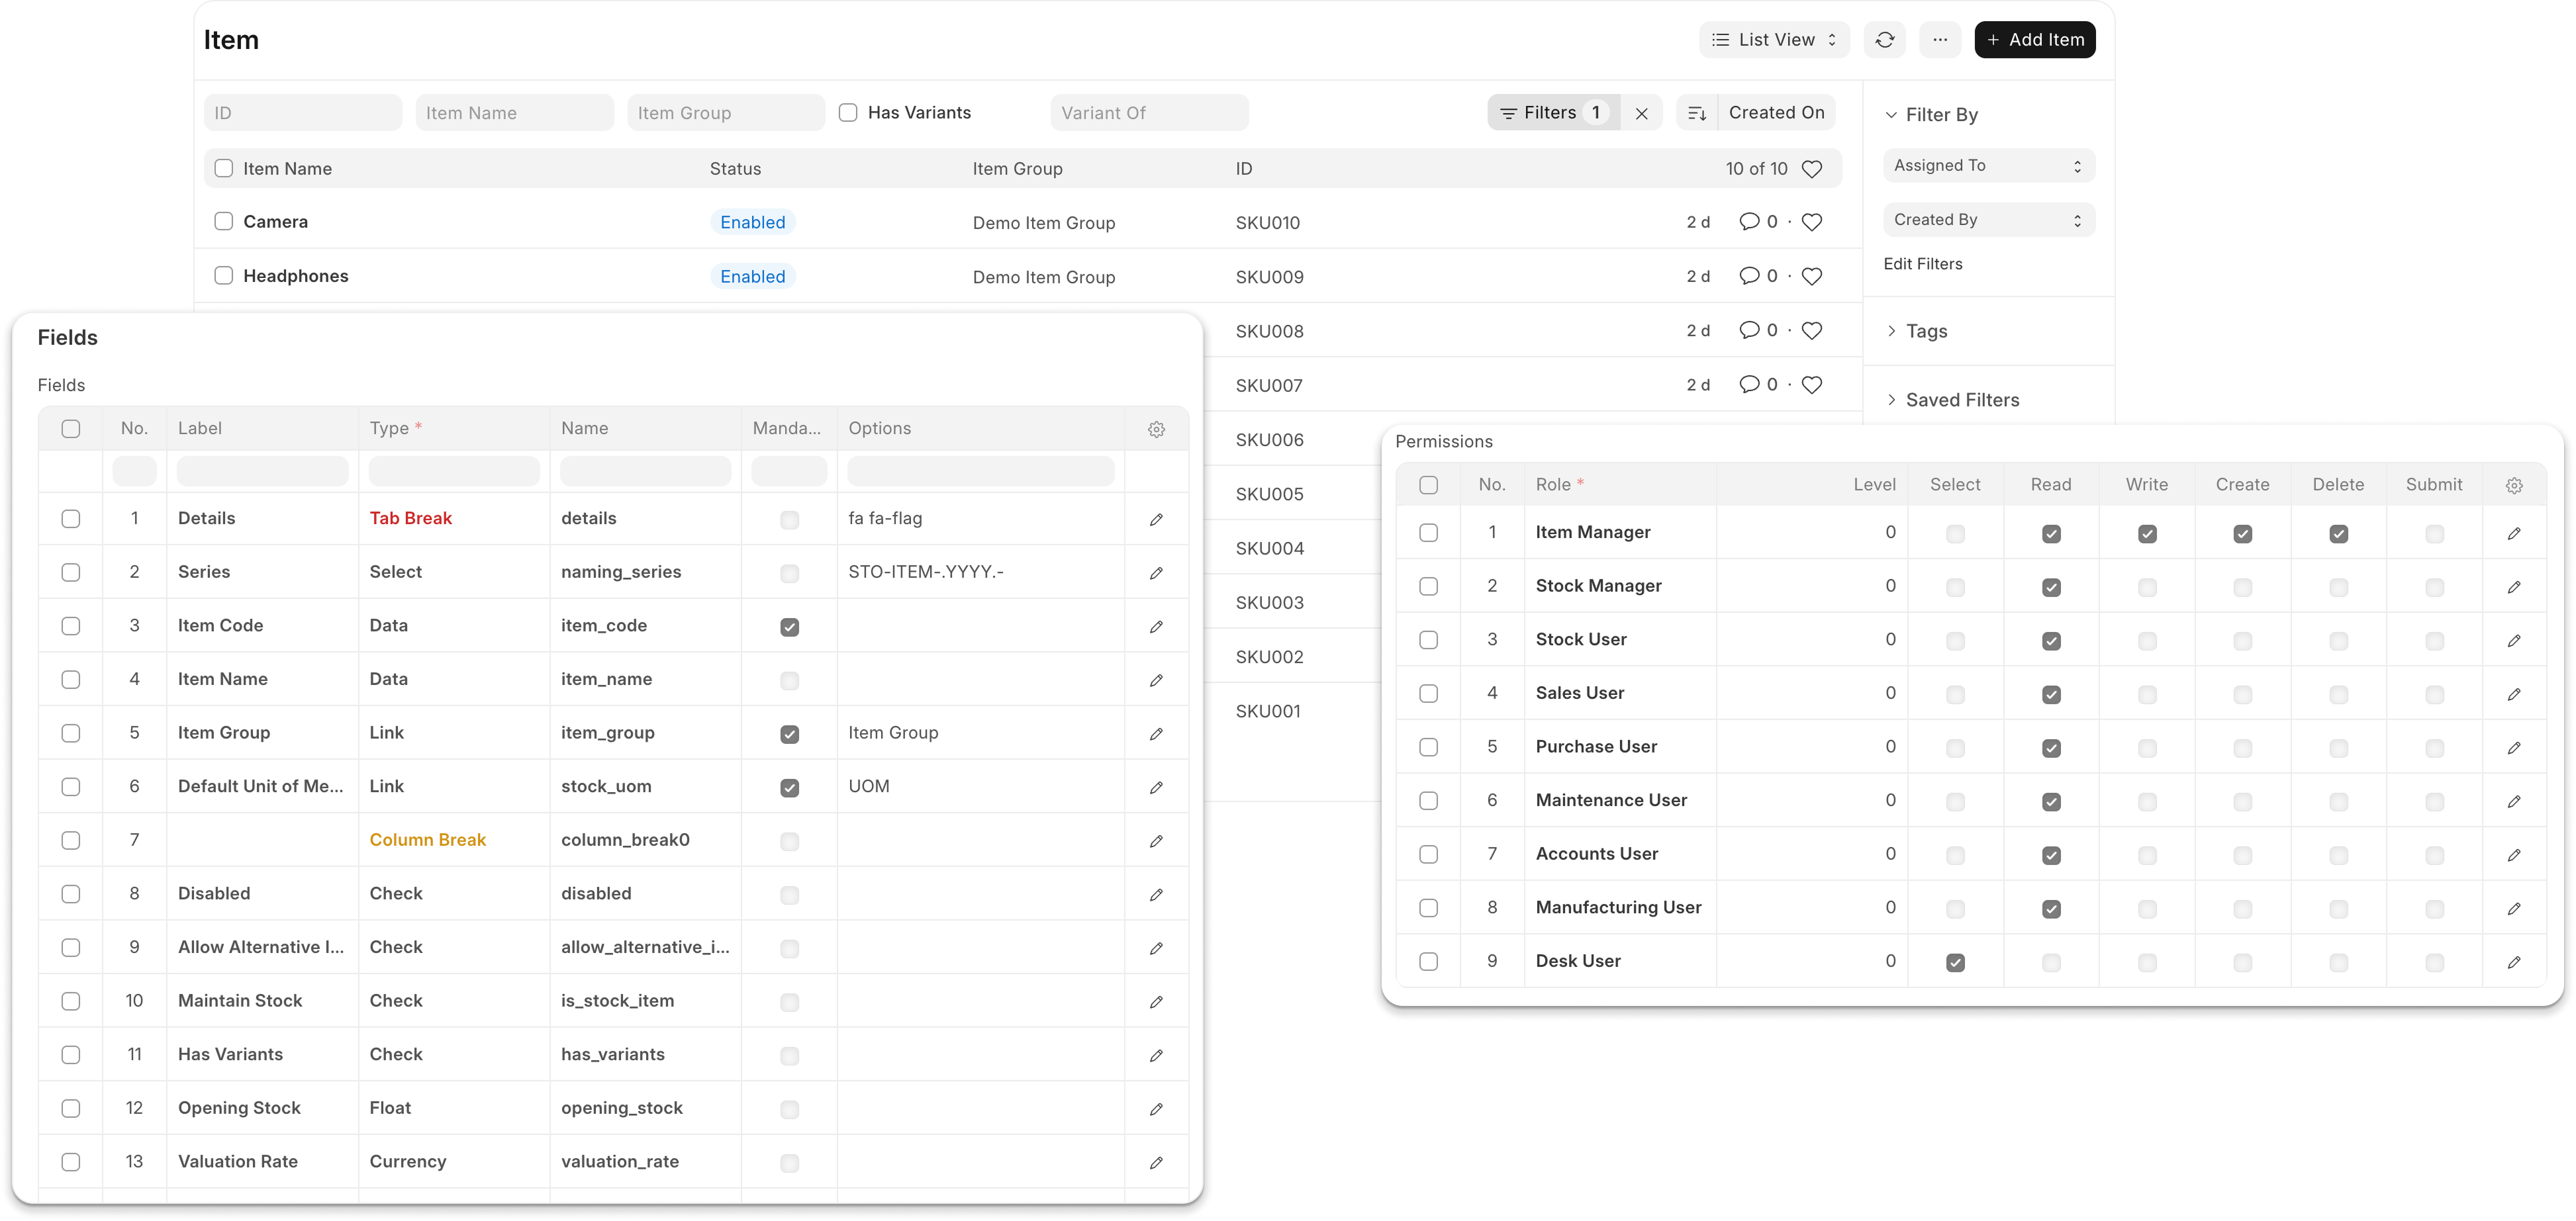Like the Headphones item heart icon
The image size is (2576, 1221).
(x=1811, y=276)
